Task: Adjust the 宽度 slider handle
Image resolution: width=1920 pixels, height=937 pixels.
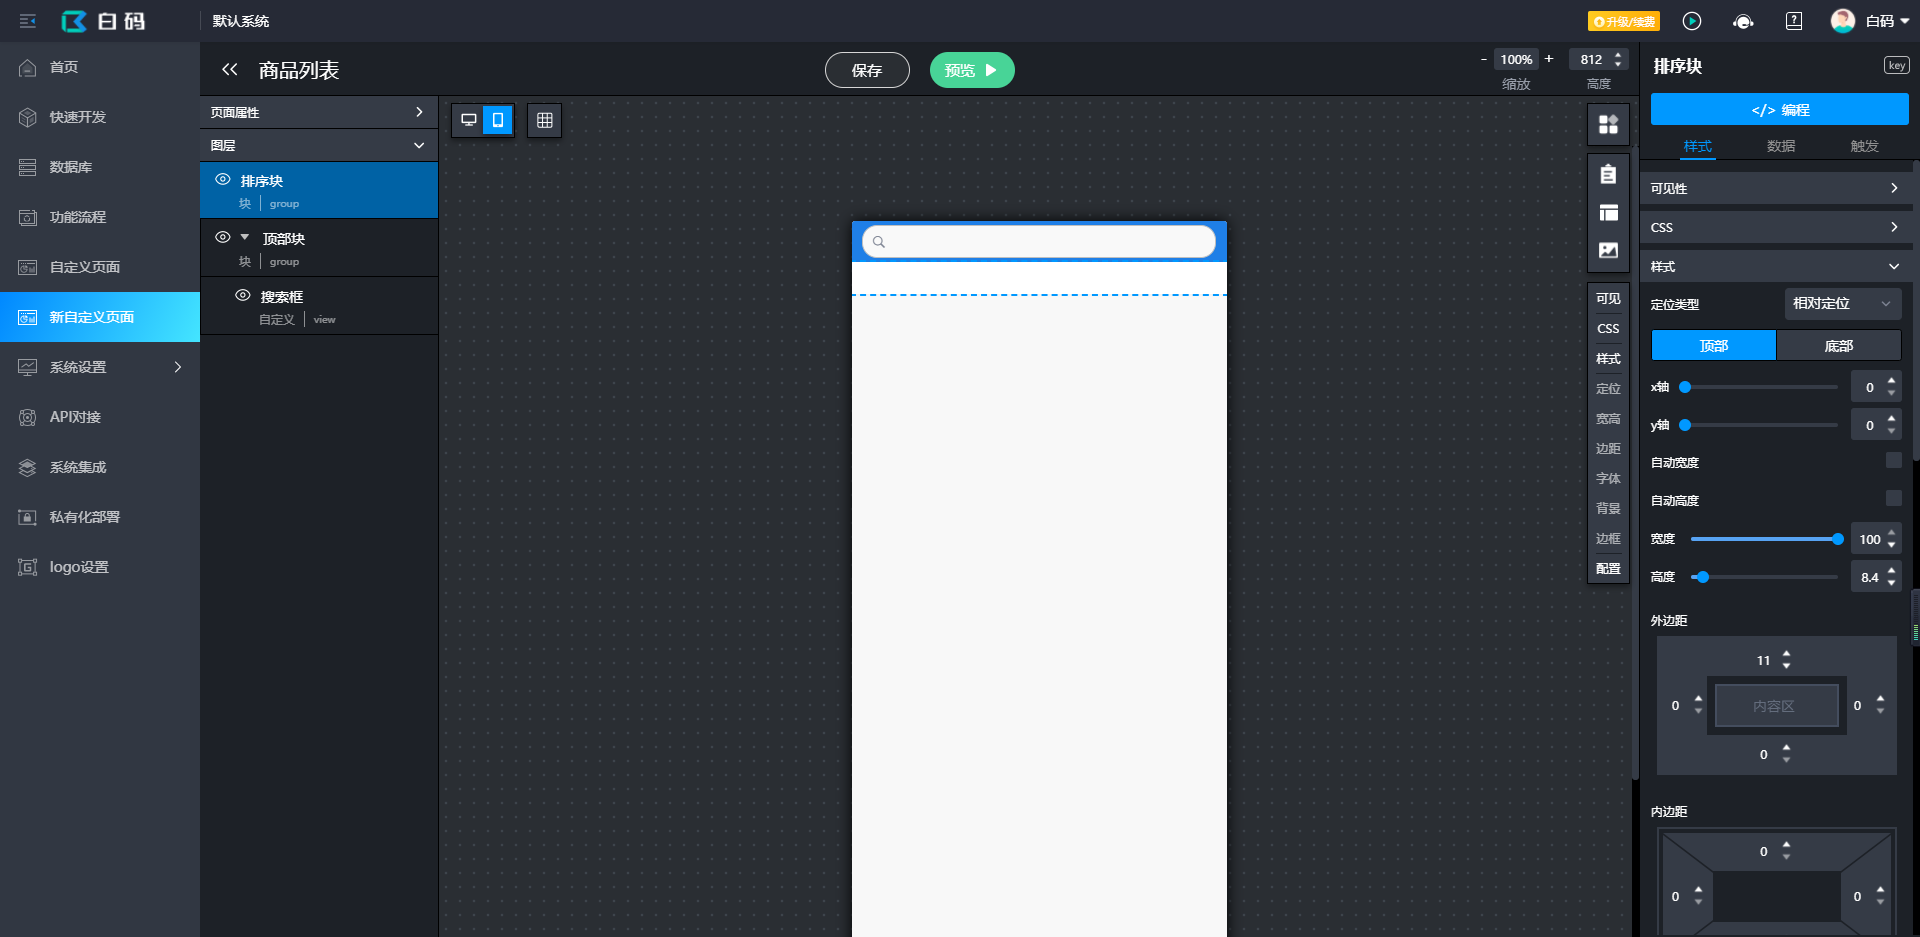Action: click(x=1838, y=539)
